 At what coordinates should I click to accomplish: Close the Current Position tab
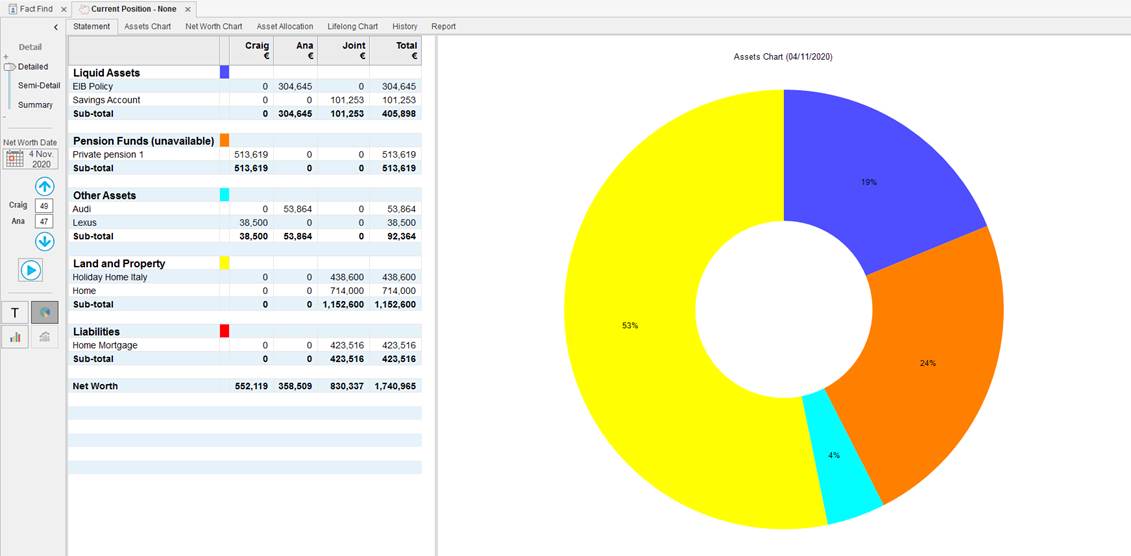(188, 9)
